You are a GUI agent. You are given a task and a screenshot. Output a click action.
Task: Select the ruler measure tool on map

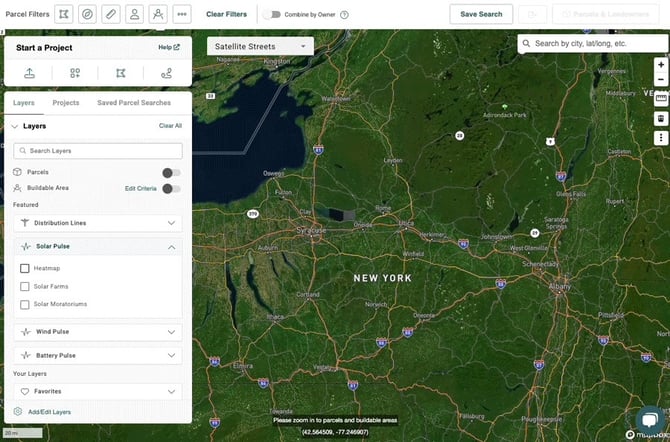point(660,98)
